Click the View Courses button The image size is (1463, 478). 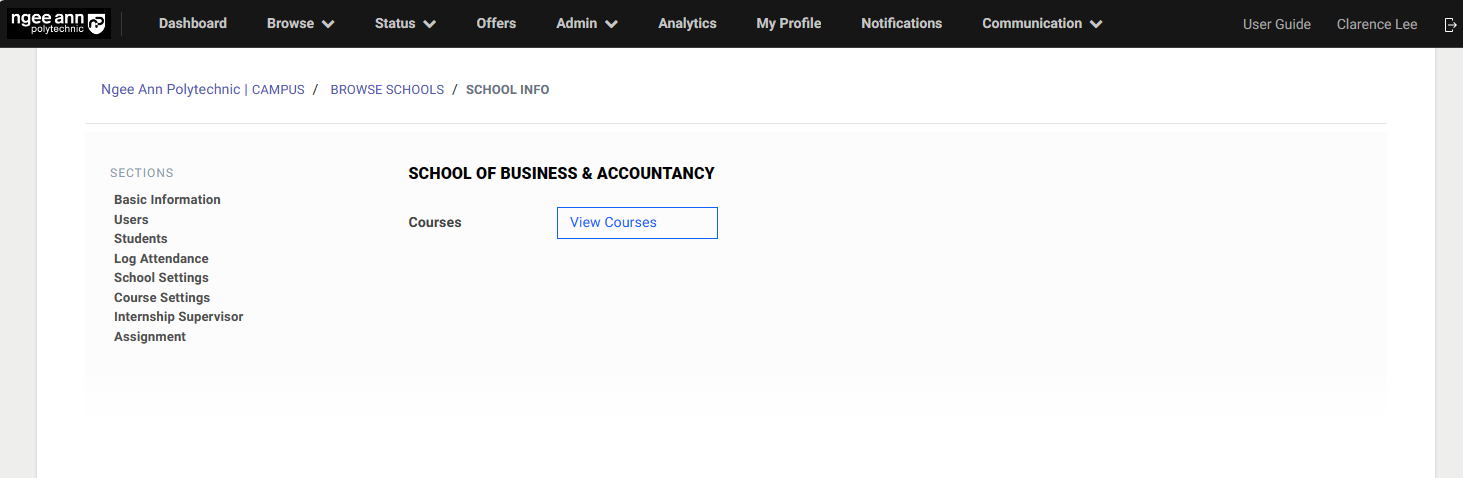(637, 223)
